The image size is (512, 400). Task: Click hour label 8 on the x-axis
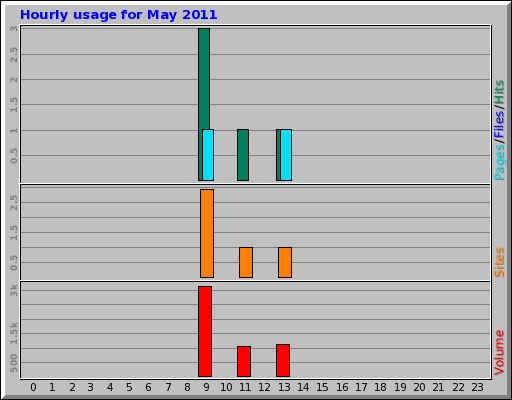[187, 387]
